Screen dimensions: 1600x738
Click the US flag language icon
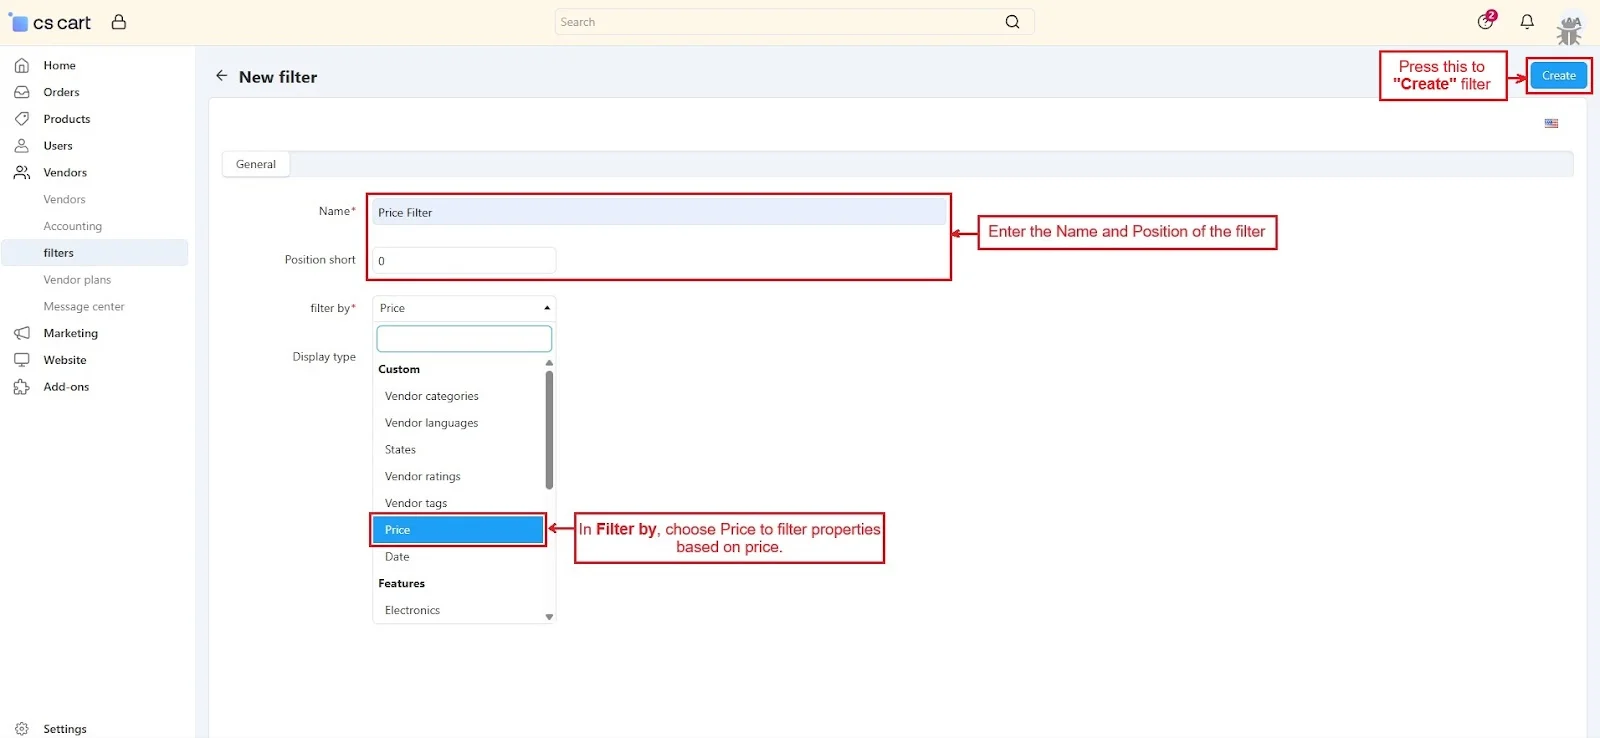1551,124
